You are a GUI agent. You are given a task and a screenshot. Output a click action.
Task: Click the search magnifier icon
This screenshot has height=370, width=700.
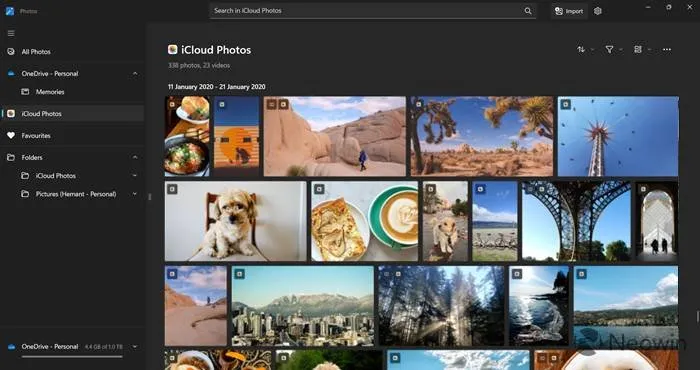[528, 11]
